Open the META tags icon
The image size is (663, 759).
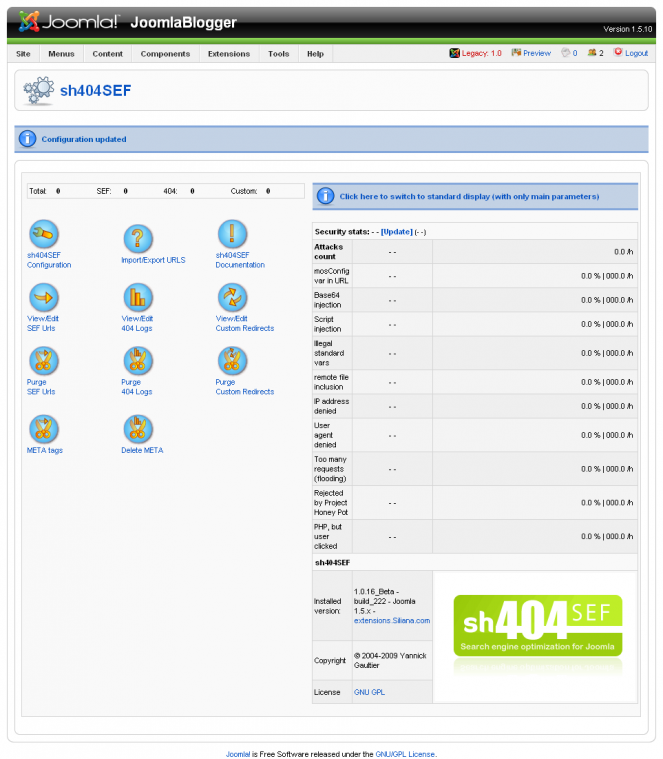pos(44,429)
